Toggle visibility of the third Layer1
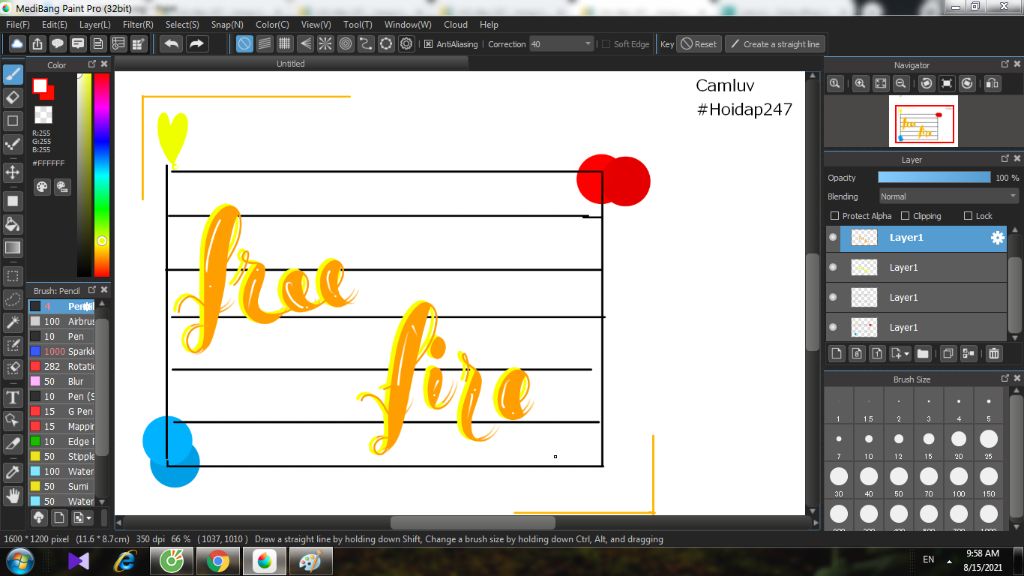 coord(833,297)
